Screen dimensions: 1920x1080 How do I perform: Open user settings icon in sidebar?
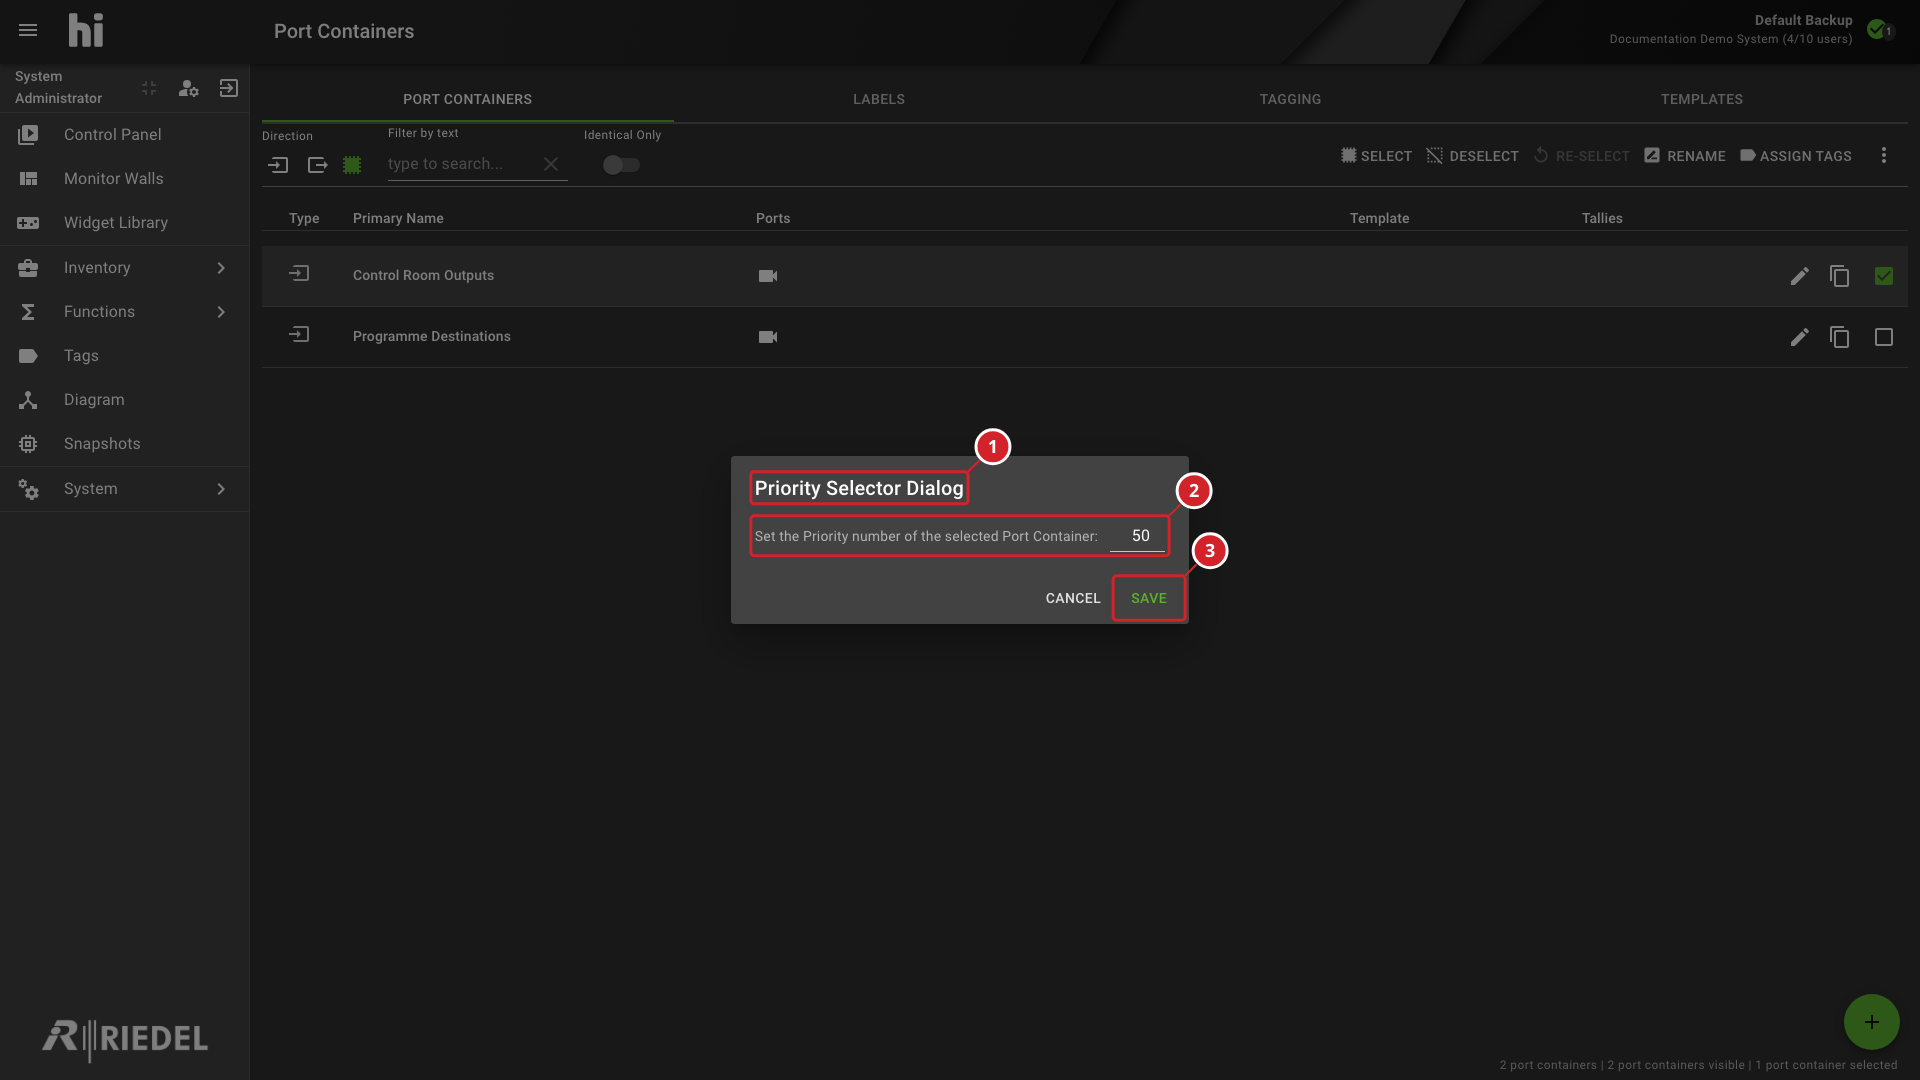(188, 88)
